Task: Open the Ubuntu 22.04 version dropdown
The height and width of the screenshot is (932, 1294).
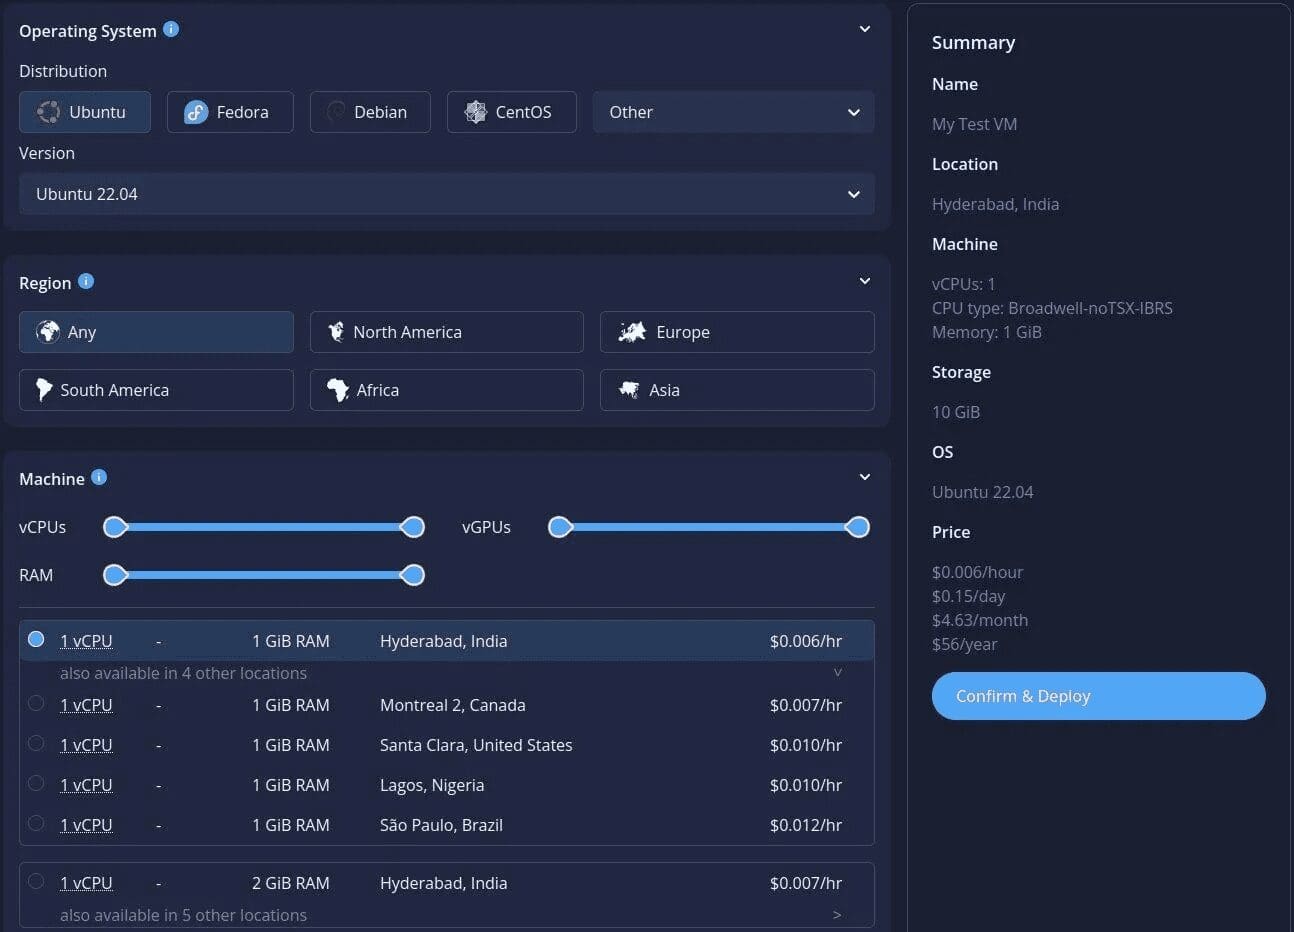Action: tap(446, 194)
